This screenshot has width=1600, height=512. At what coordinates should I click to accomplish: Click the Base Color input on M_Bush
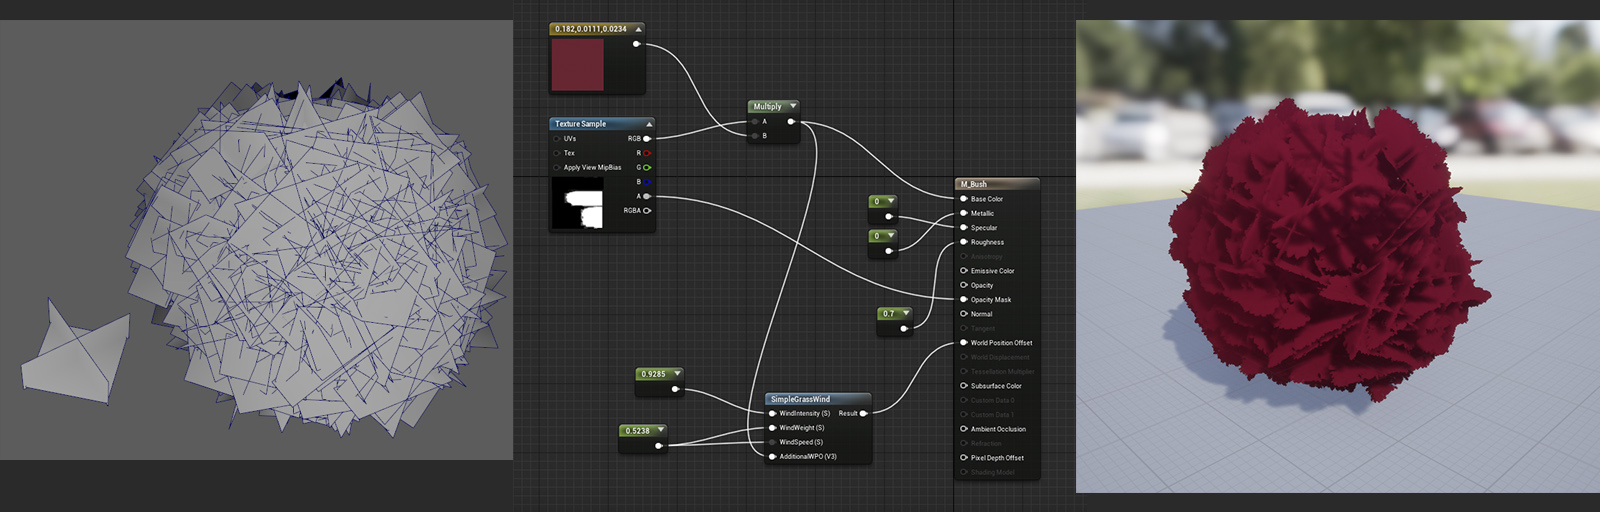(964, 199)
